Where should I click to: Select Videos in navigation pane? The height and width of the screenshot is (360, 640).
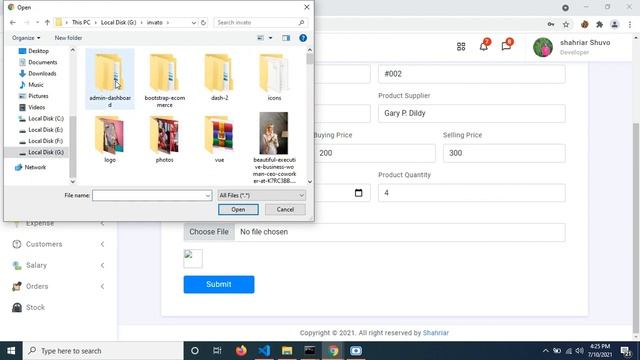click(x=36, y=107)
